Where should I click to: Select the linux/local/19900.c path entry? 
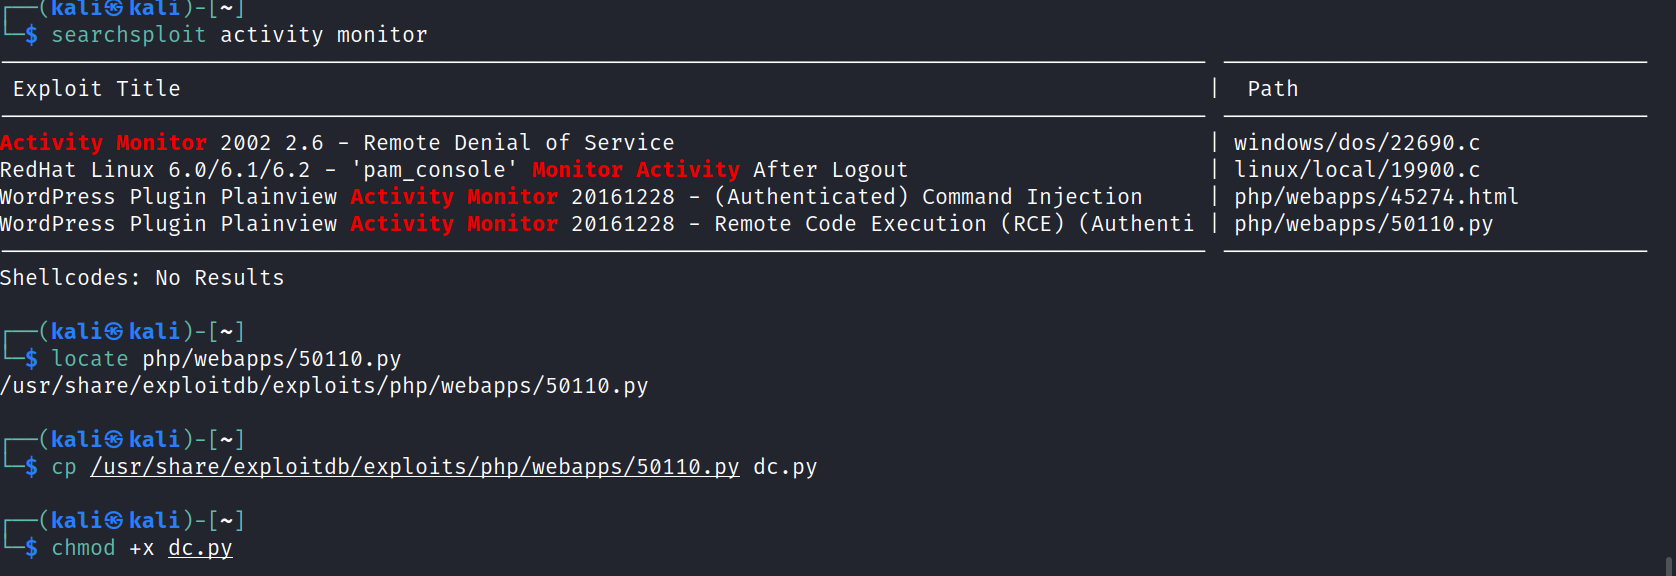coord(1356,170)
